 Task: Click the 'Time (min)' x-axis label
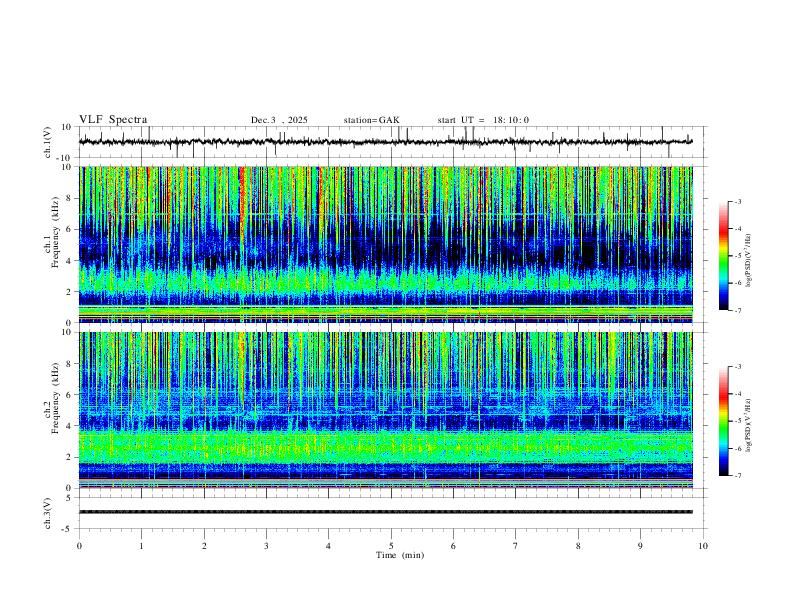[400, 555]
